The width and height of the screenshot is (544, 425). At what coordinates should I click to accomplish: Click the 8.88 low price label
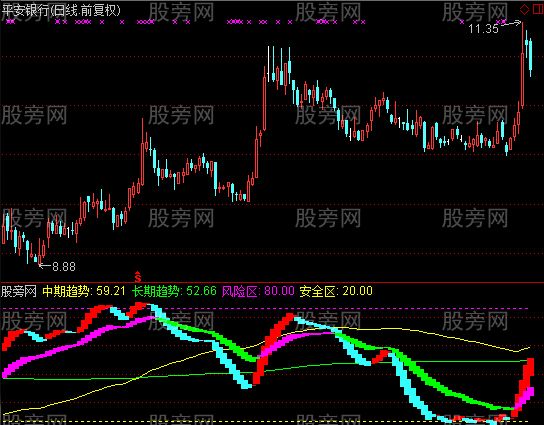click(64, 266)
